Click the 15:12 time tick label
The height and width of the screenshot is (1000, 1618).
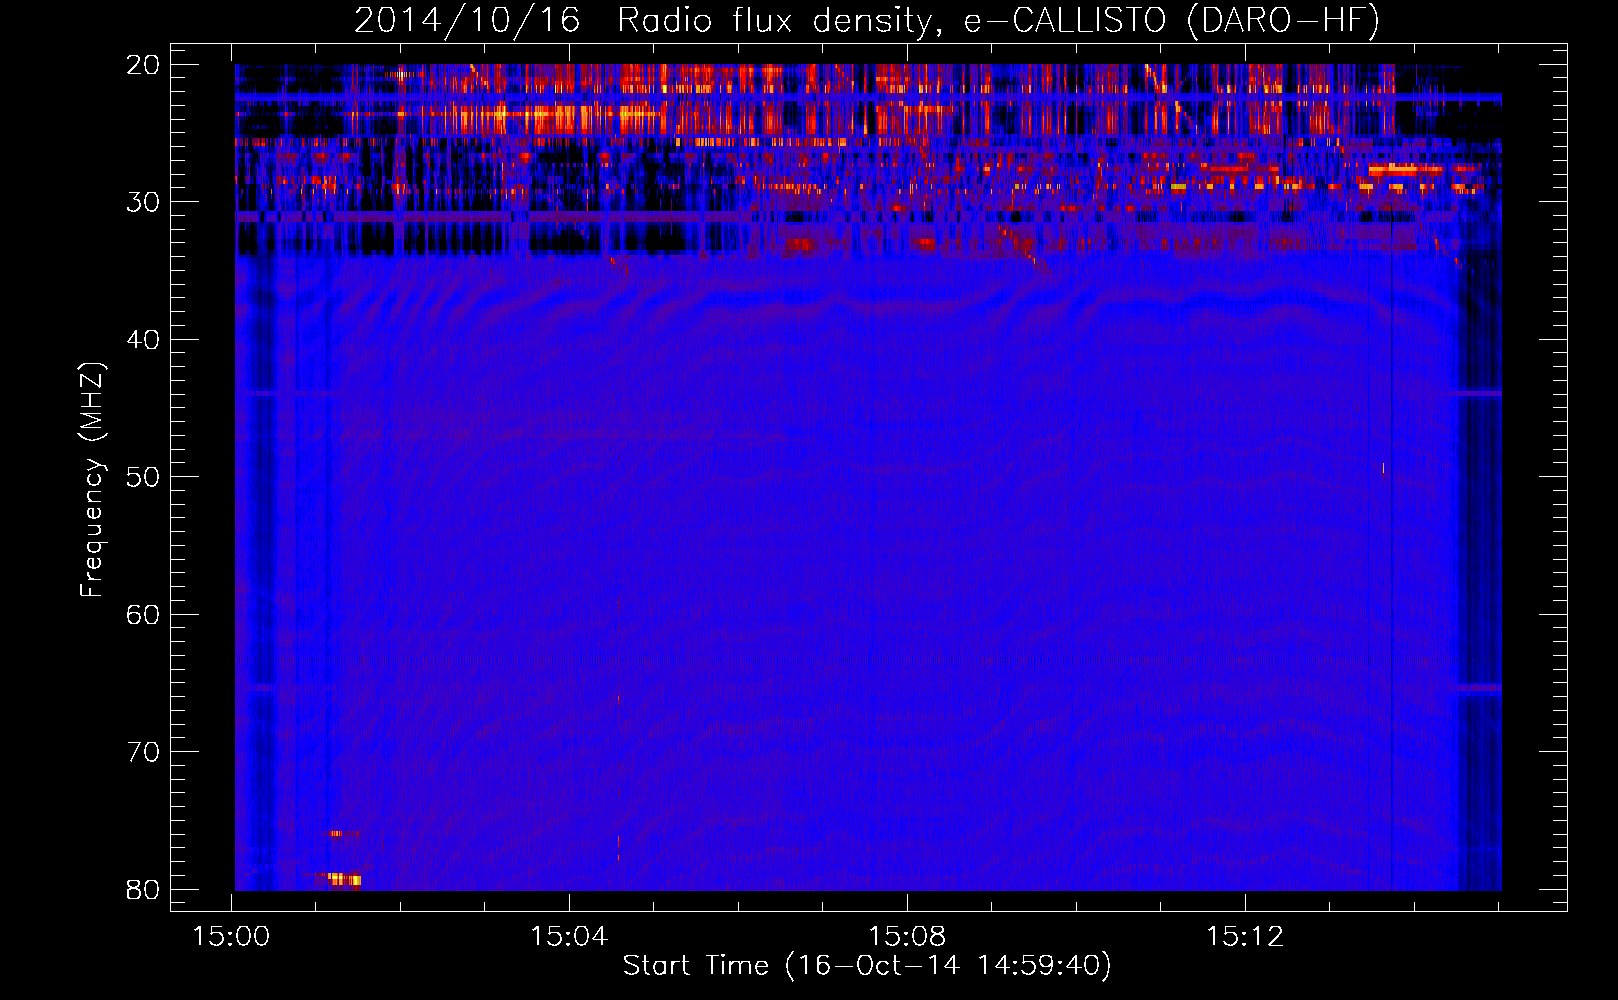coord(1245,937)
